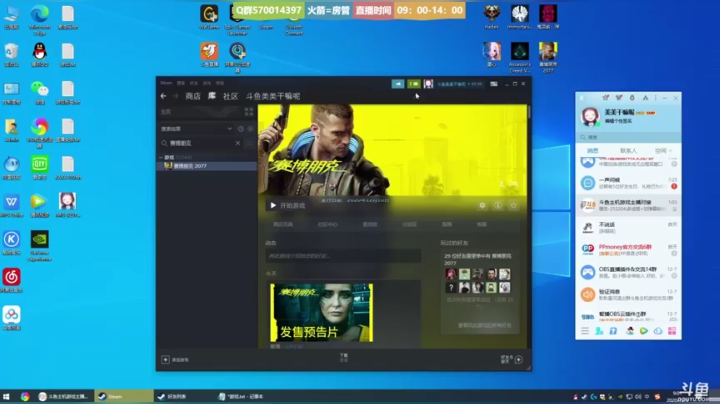Image resolution: width=720 pixels, height=404 pixels.
Task: Click the add-friend icon in QQ bottom bar
Action: [x=599, y=331]
